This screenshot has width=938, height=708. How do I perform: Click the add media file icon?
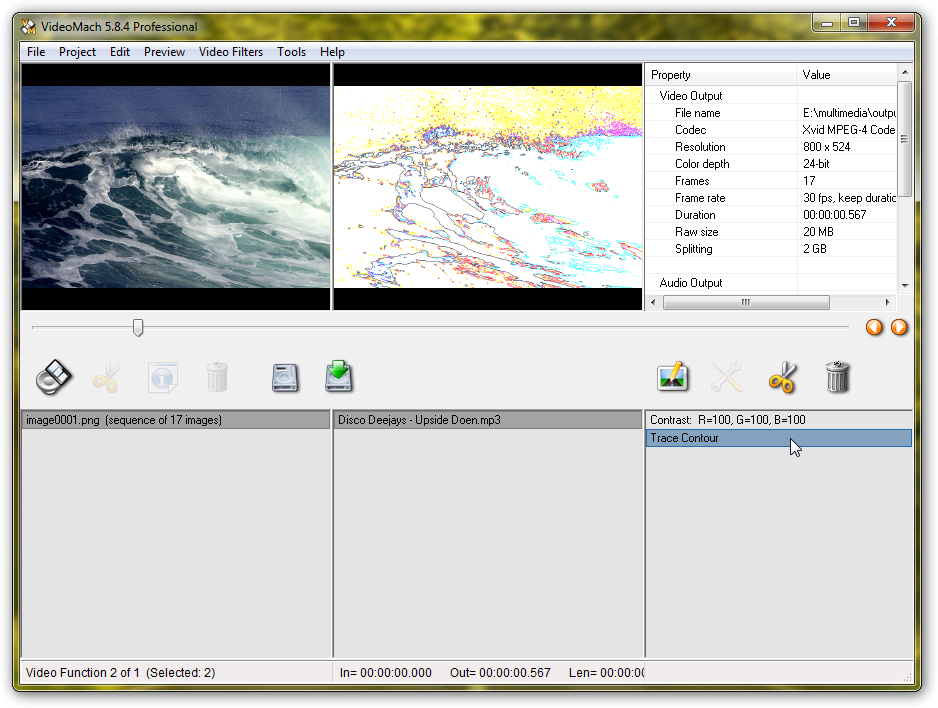point(54,377)
